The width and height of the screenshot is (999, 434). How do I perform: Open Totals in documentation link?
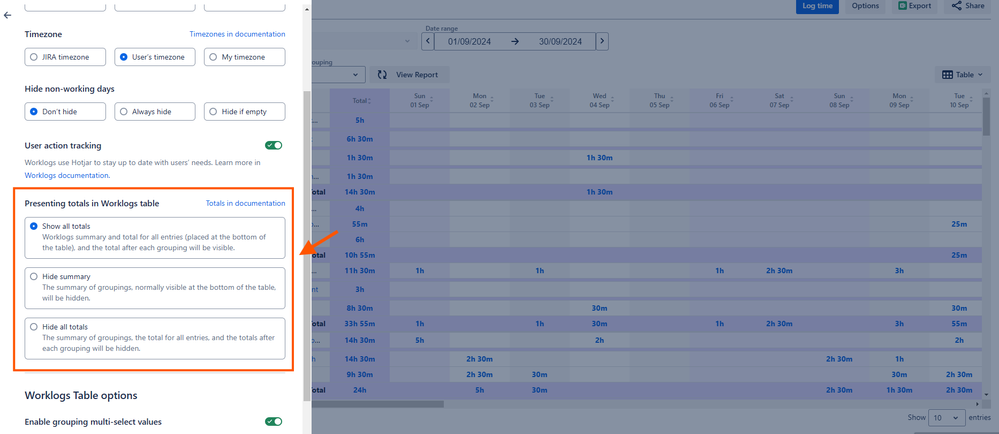(x=245, y=203)
